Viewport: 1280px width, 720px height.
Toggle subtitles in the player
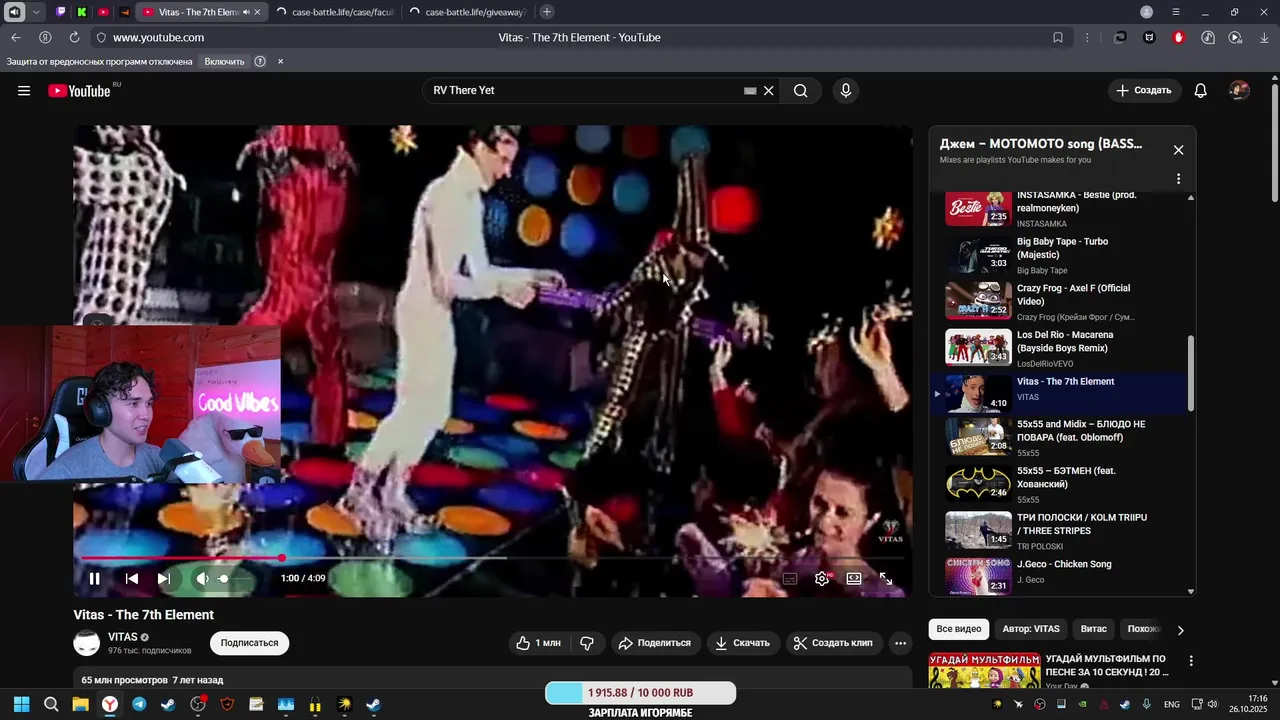(790, 578)
